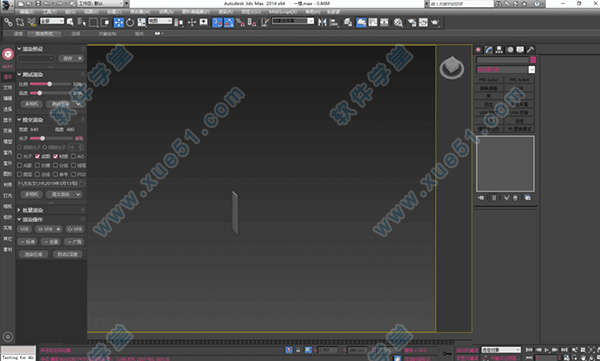This screenshot has width=600, height=361.
Task: Open the Utilities hammer panel icon
Action: click(x=530, y=50)
